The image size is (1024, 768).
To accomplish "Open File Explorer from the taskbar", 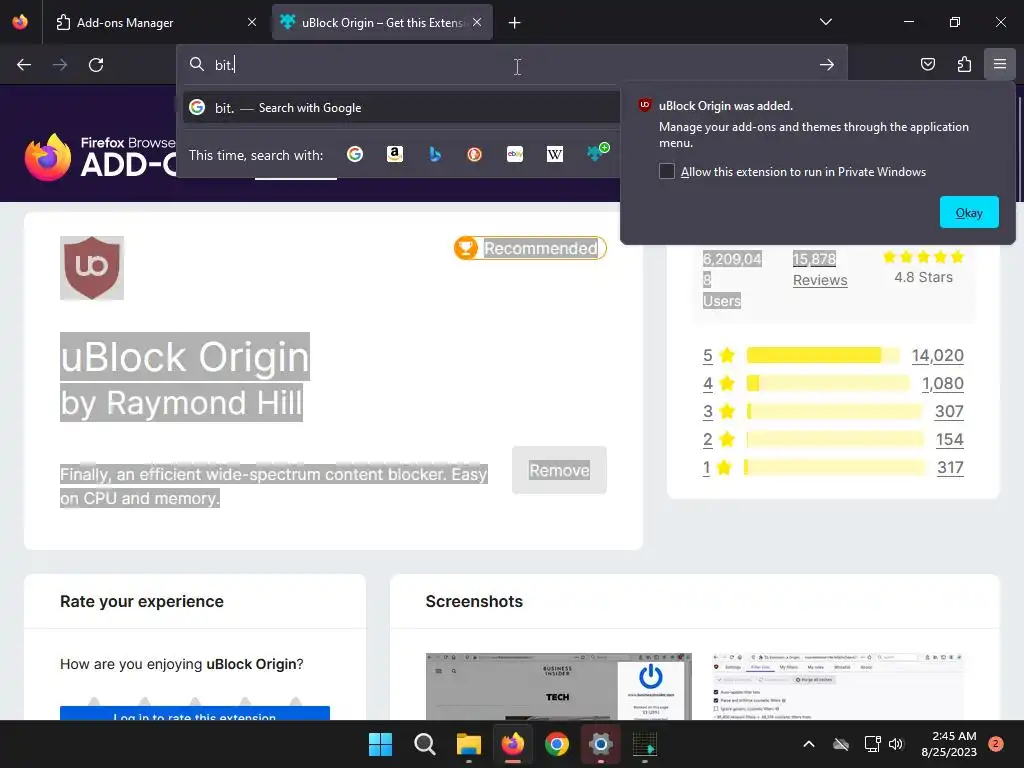I will [x=468, y=744].
